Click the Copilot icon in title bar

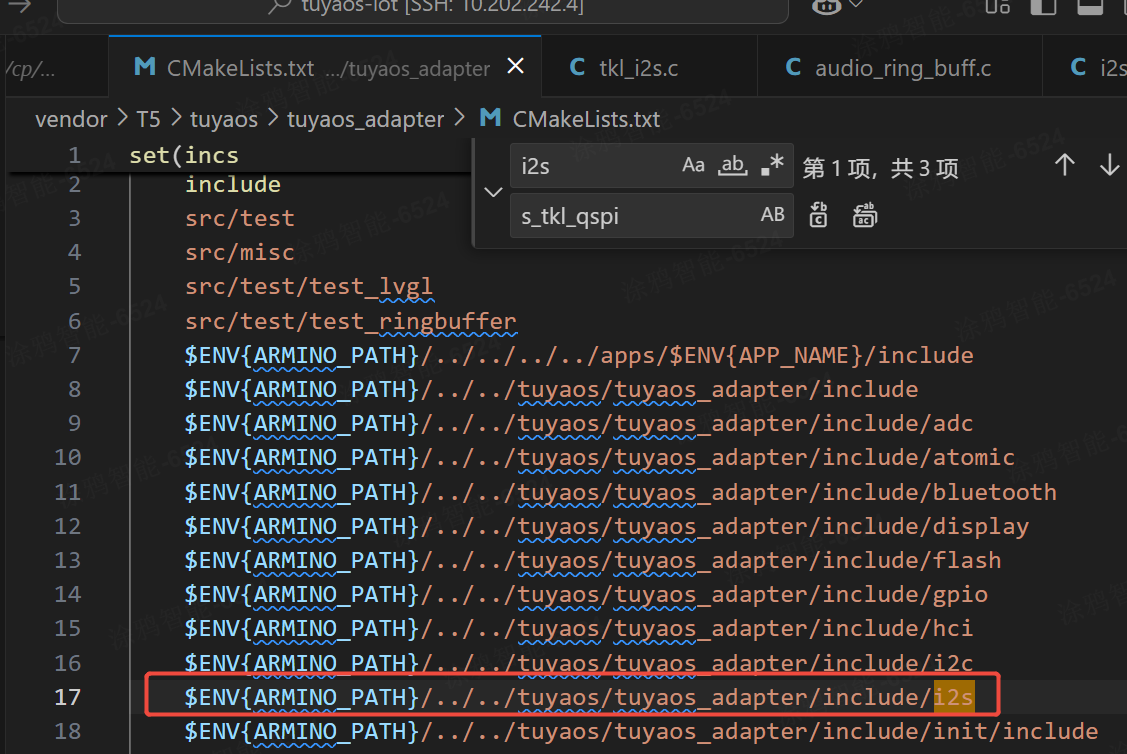coord(826,6)
